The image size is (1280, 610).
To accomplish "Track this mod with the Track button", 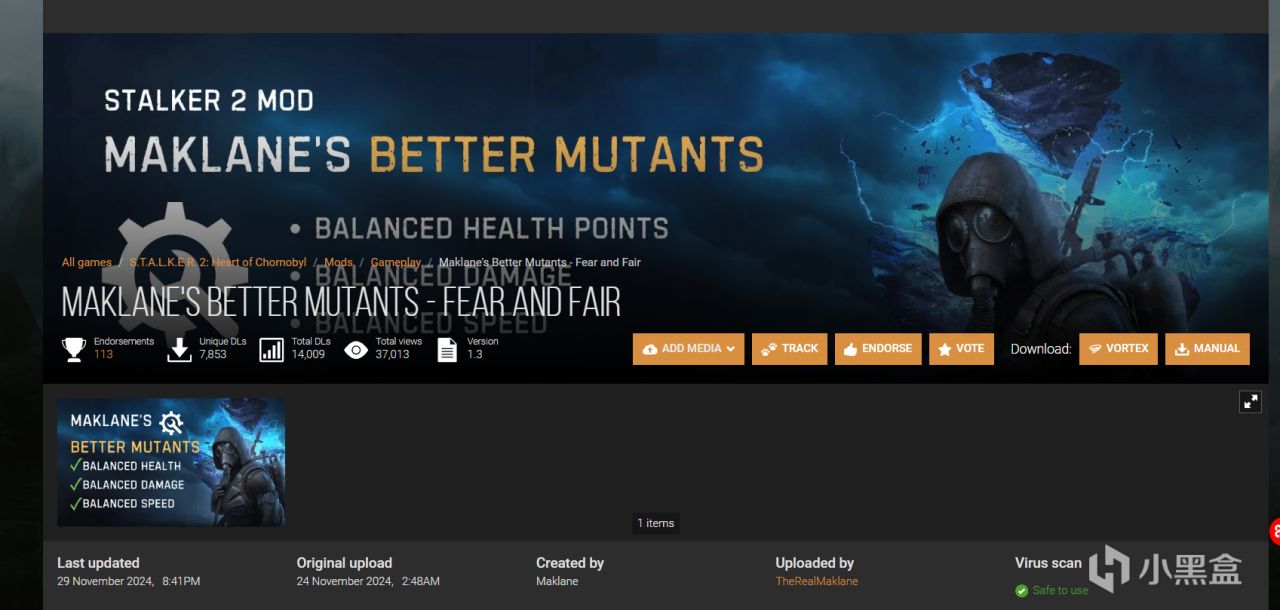I will click(x=789, y=349).
